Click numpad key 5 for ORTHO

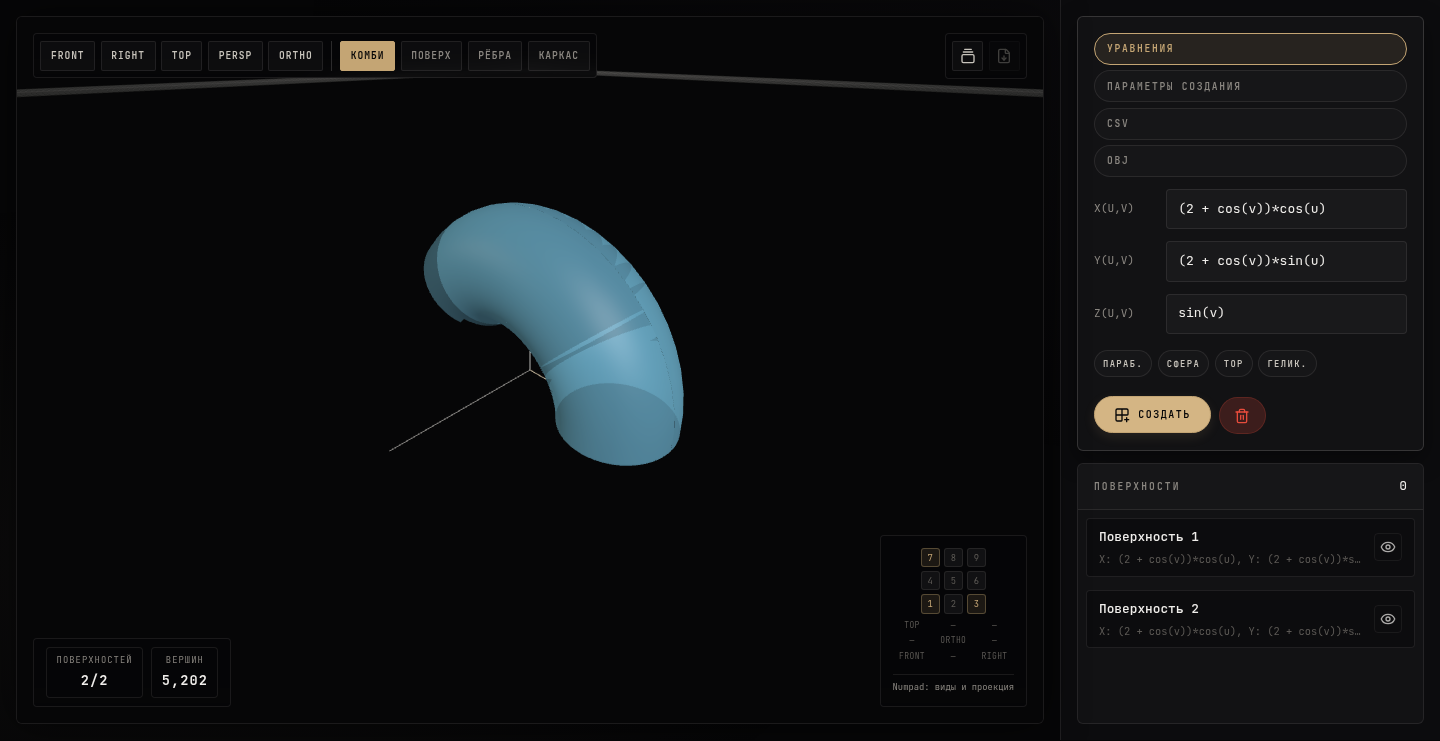click(953, 581)
